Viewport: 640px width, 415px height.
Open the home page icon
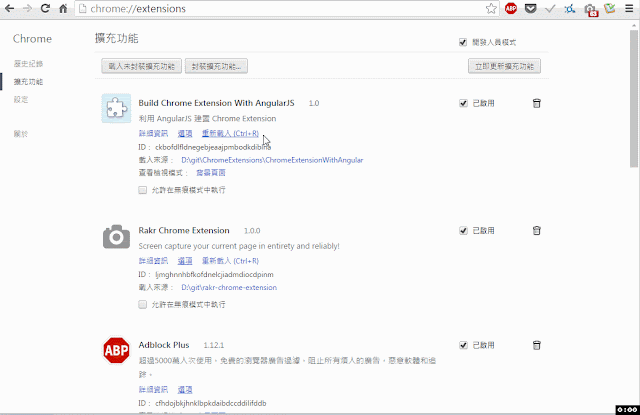click(63, 8)
